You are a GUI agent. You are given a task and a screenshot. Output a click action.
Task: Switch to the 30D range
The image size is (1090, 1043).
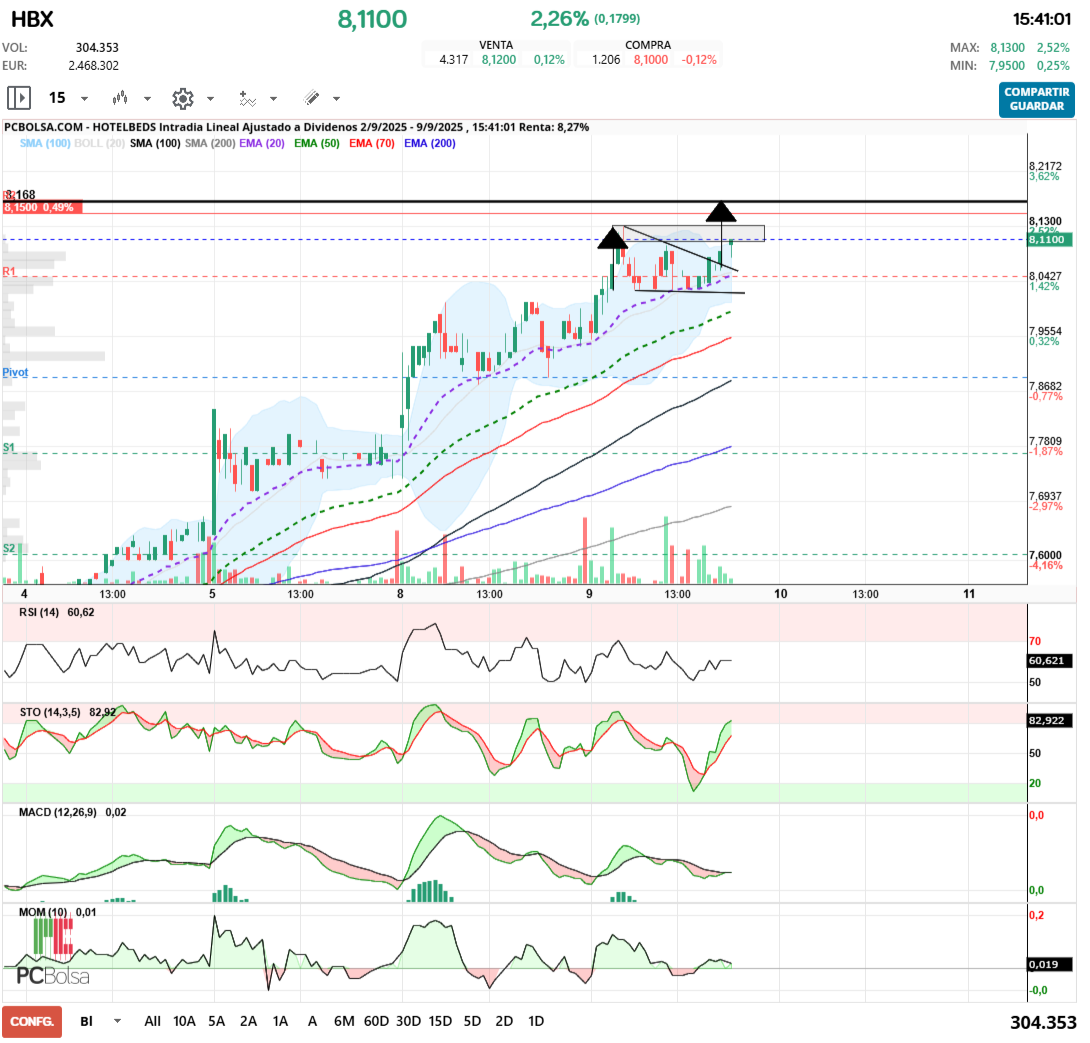[x=409, y=1021]
